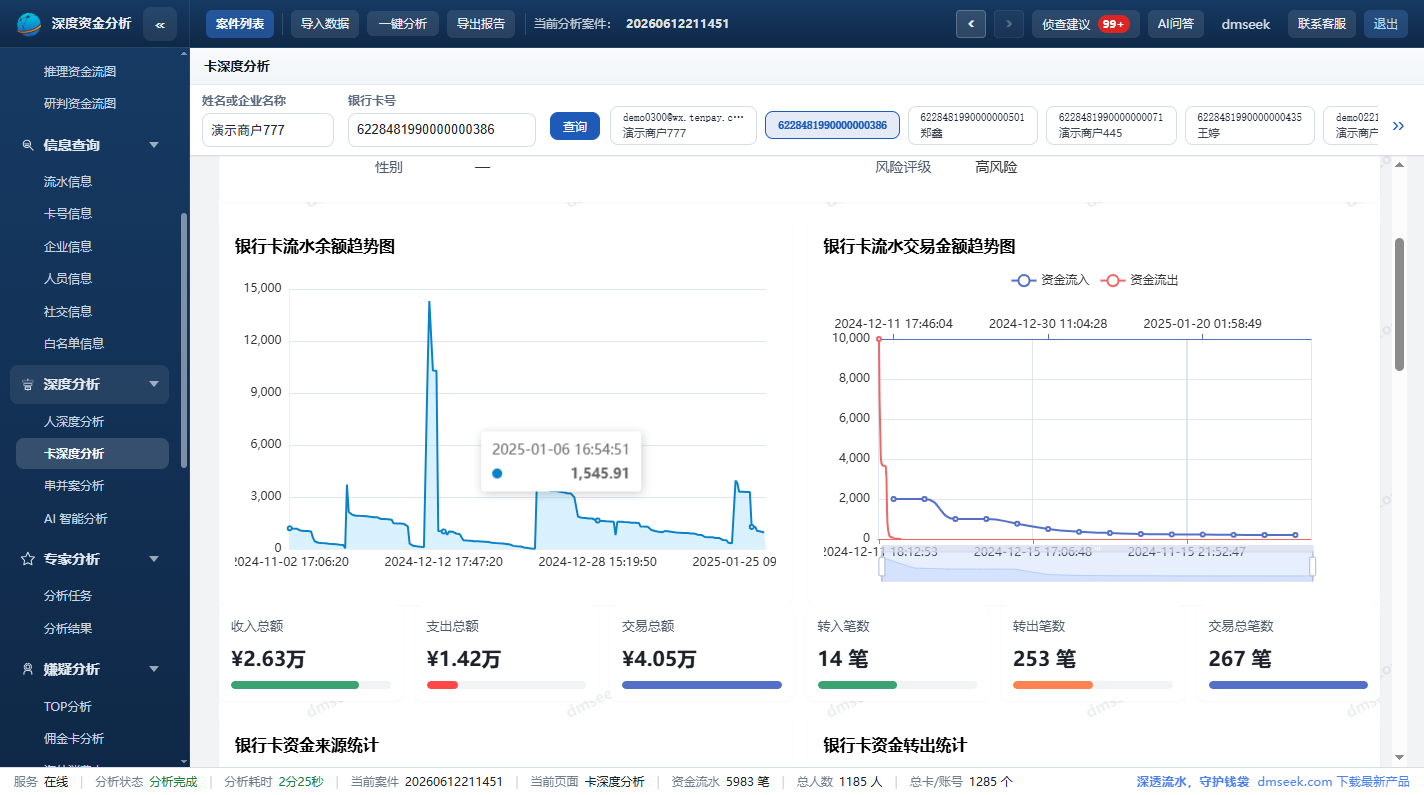Open 白名单信息 page
Screen dimensions: 1424x795
(x=74, y=344)
